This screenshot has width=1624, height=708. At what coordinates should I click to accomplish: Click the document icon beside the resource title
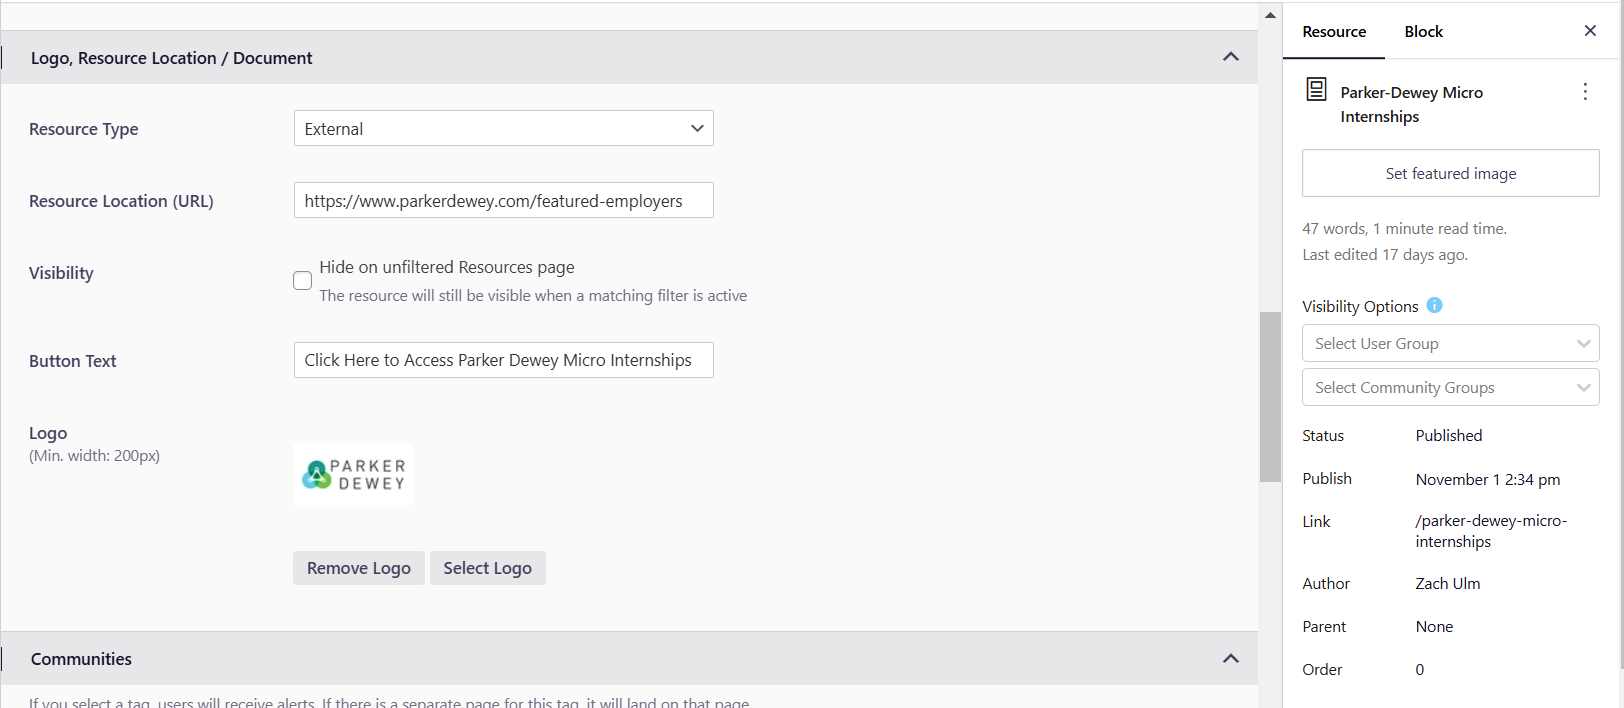pos(1317,90)
